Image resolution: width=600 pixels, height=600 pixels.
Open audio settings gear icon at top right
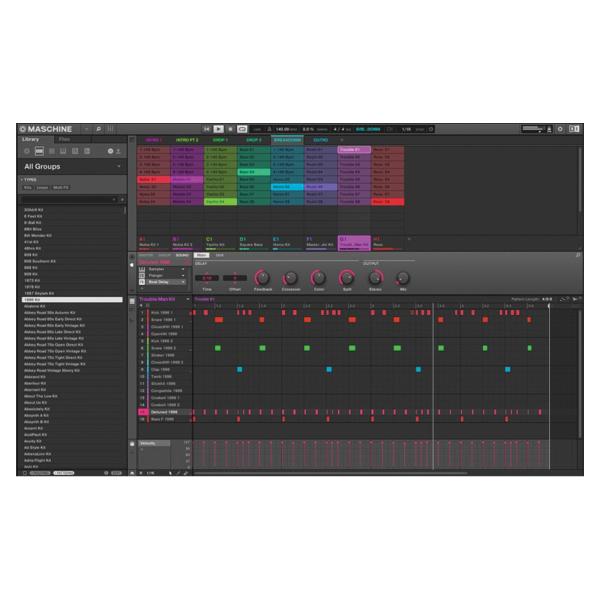click(560, 129)
